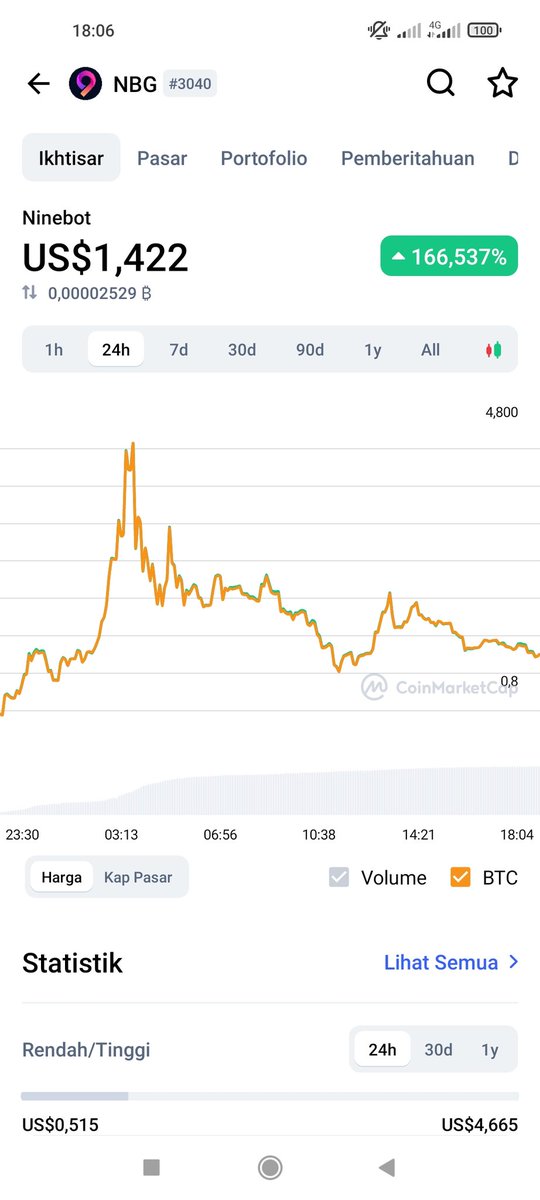Viewport: 540px width, 1200px height.
Task: Tap Android home circle button
Action: 269,1167
